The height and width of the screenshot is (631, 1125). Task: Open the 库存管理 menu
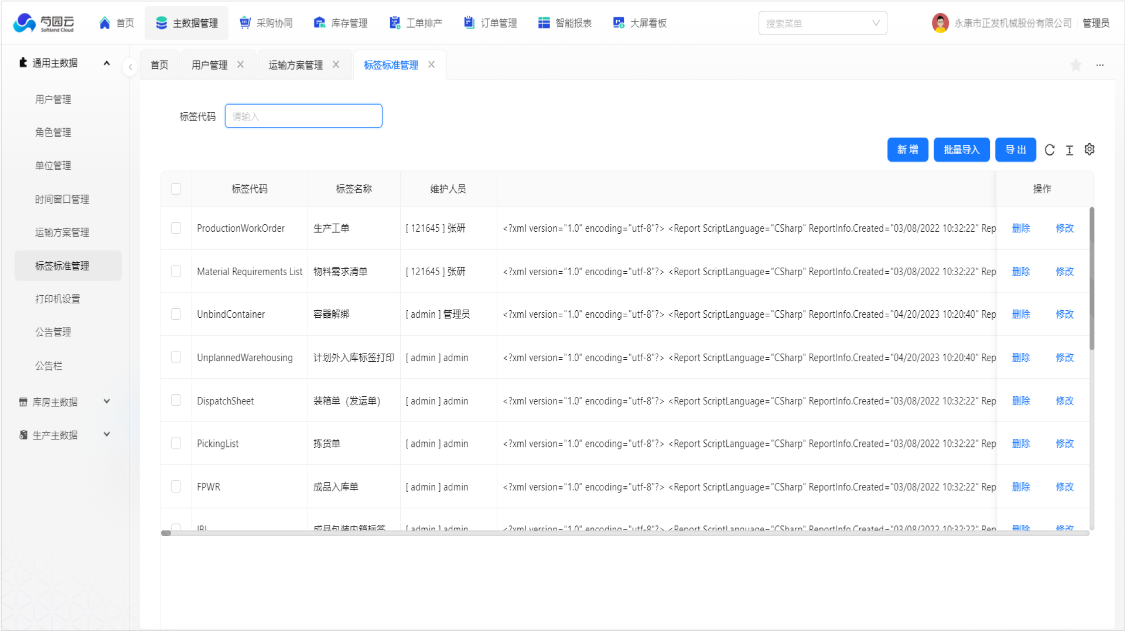(x=341, y=23)
